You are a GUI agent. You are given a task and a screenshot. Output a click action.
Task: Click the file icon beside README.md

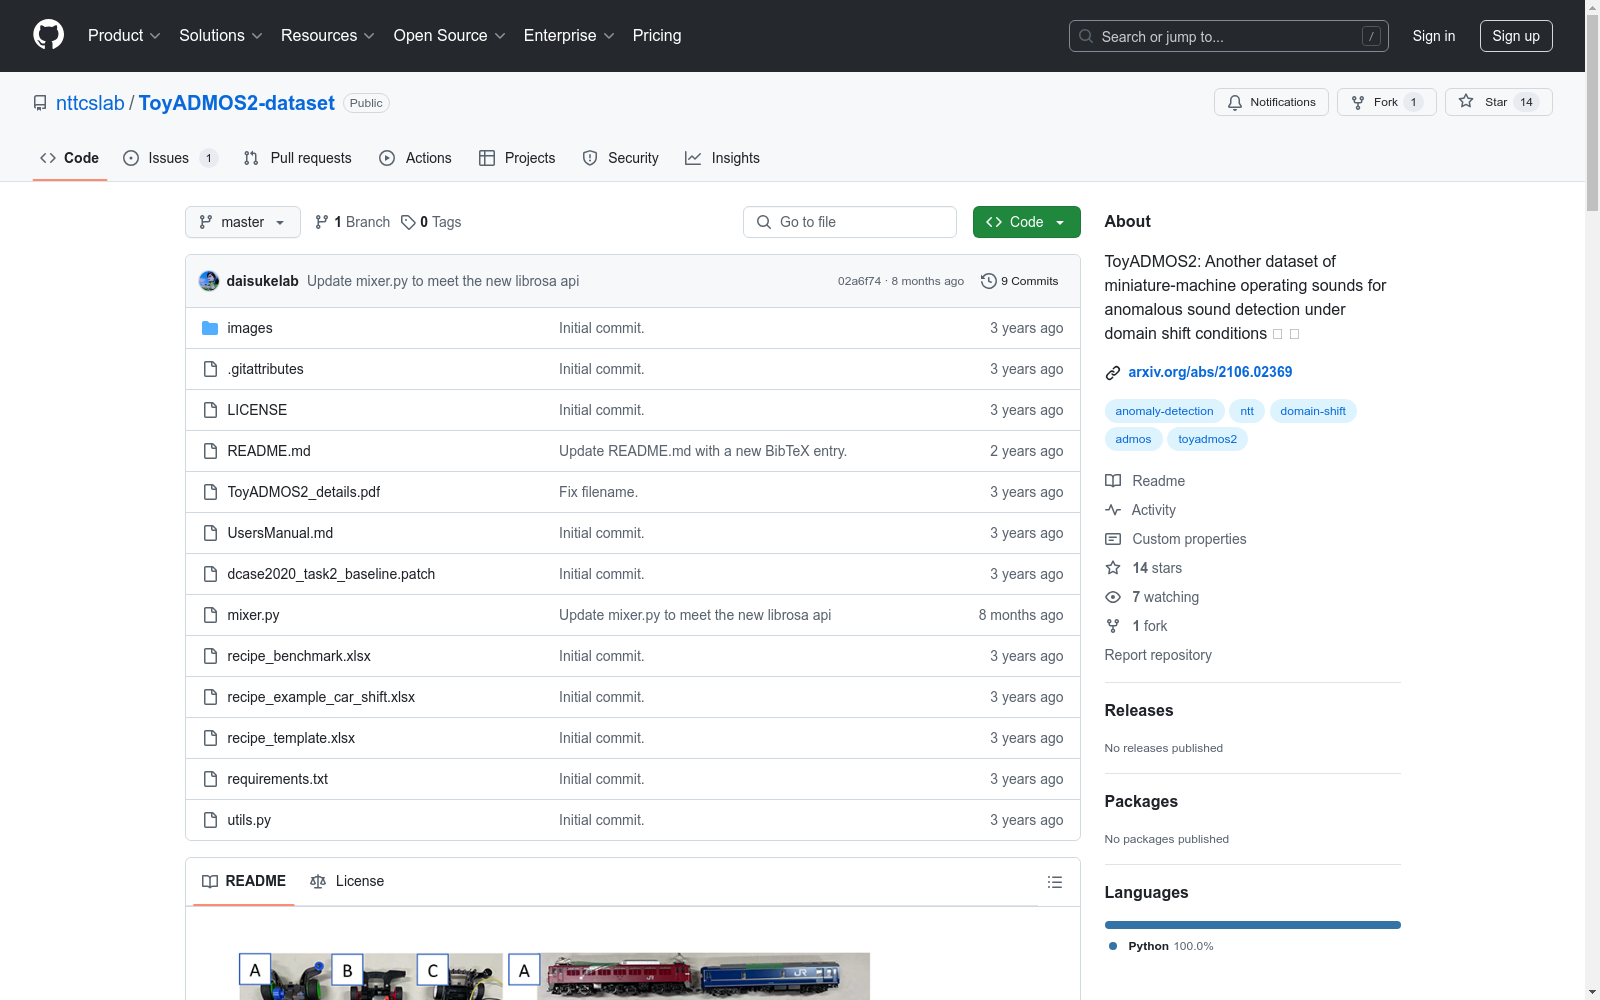(x=210, y=451)
